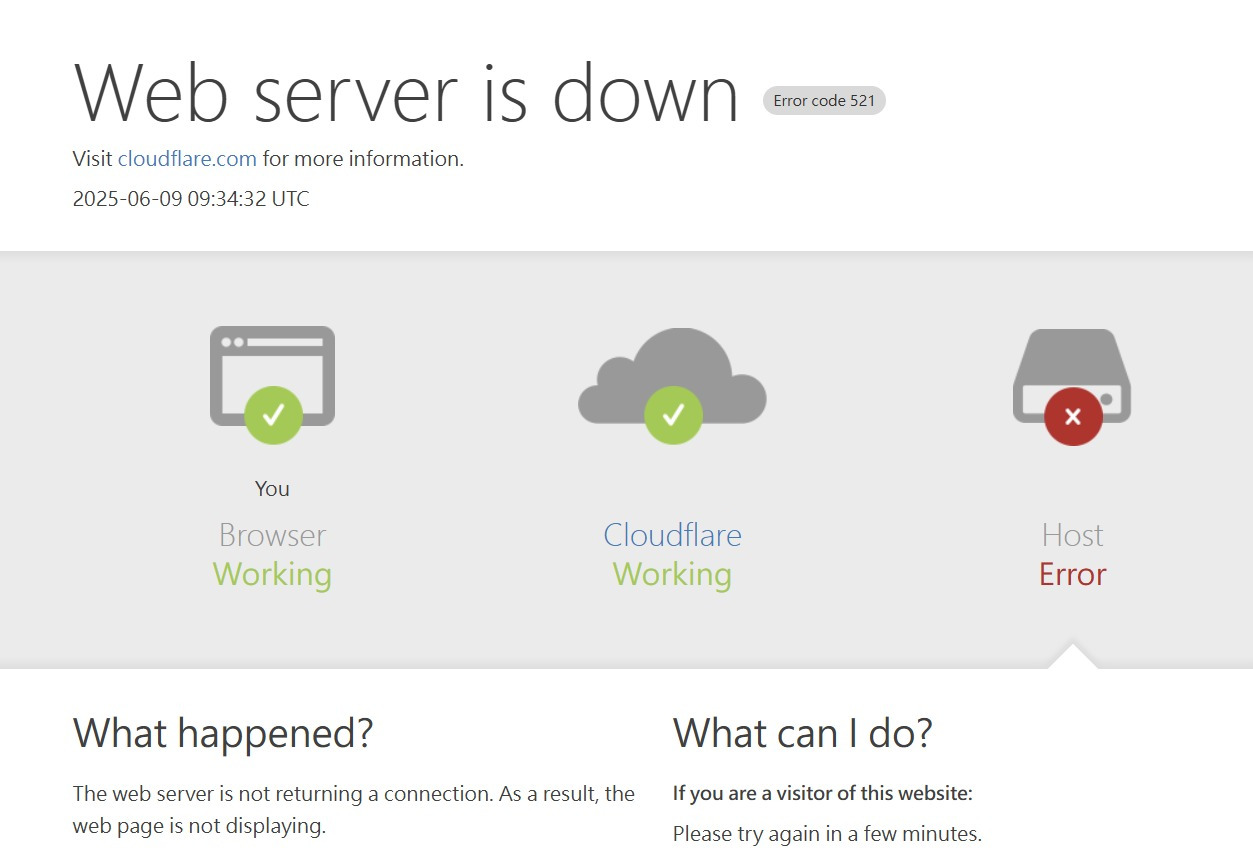The width and height of the screenshot is (1253, 857).
Task: Click the Browser status heading
Action: coord(272,535)
